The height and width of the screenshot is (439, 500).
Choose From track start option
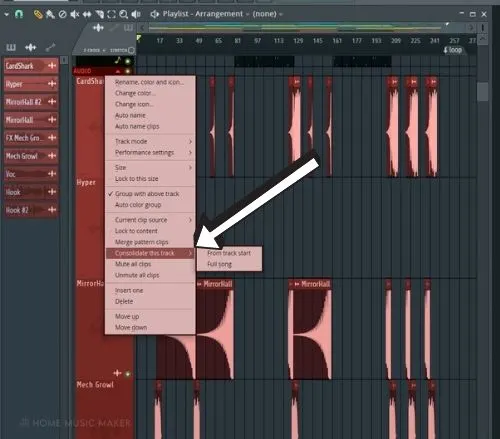229,253
